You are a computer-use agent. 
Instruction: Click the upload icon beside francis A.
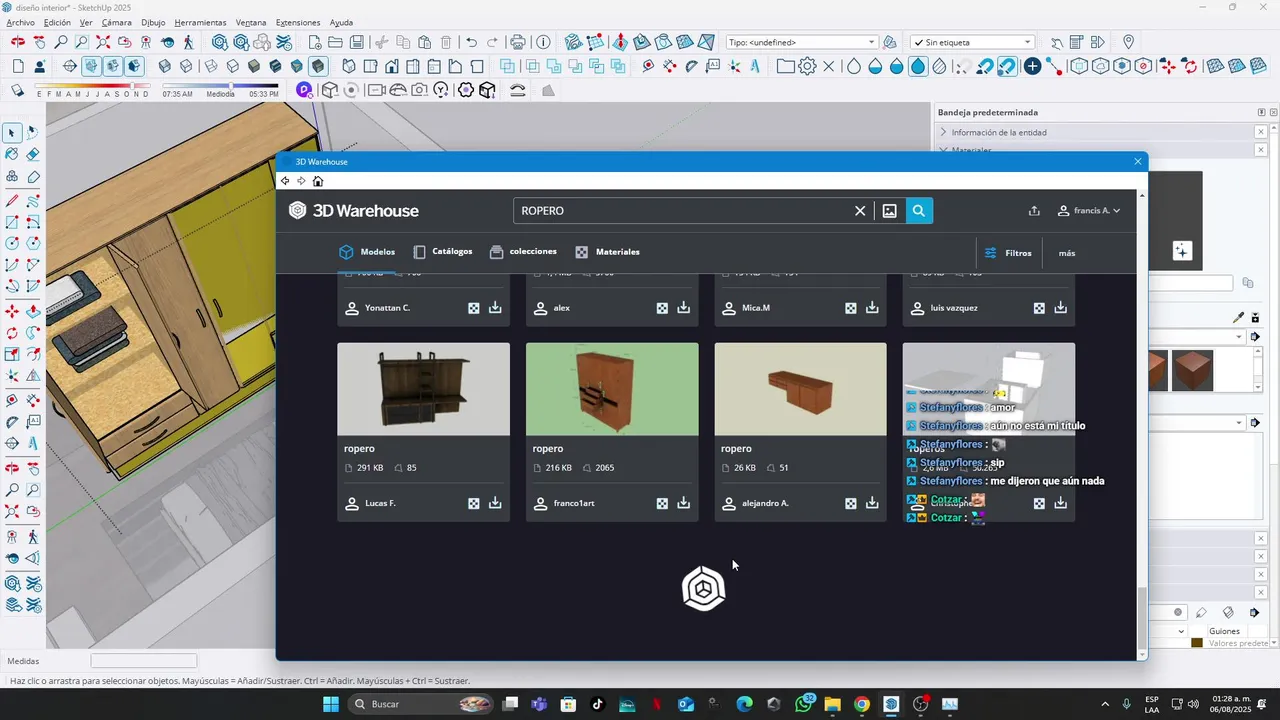pyautogui.click(x=1034, y=211)
